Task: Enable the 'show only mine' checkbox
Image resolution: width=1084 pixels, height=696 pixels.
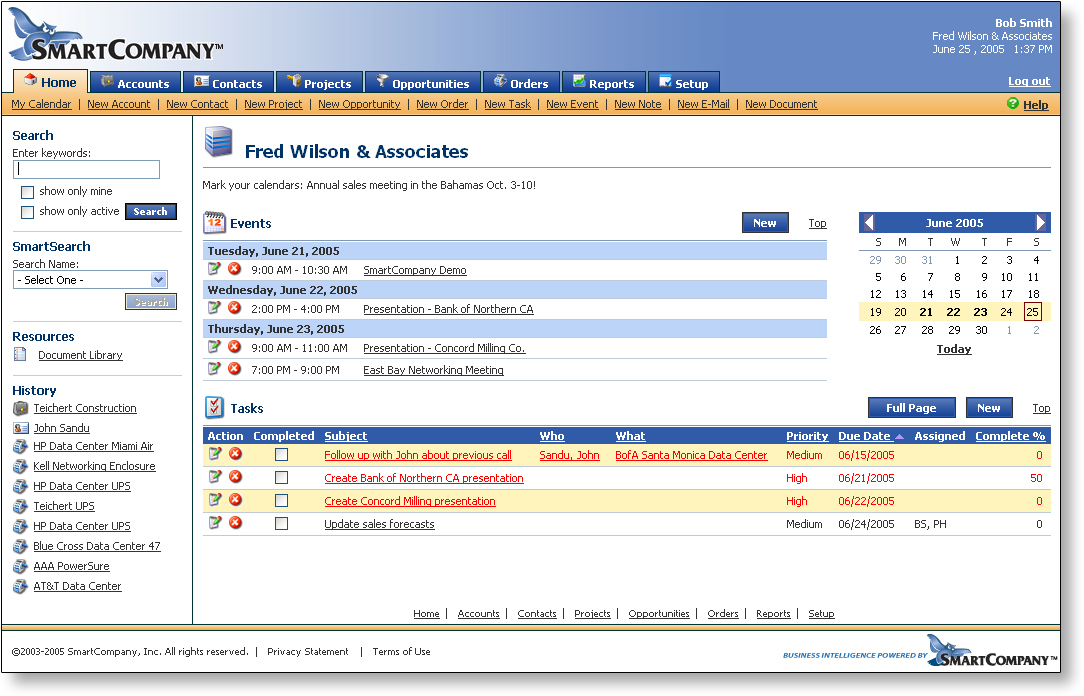Action: click(x=28, y=192)
